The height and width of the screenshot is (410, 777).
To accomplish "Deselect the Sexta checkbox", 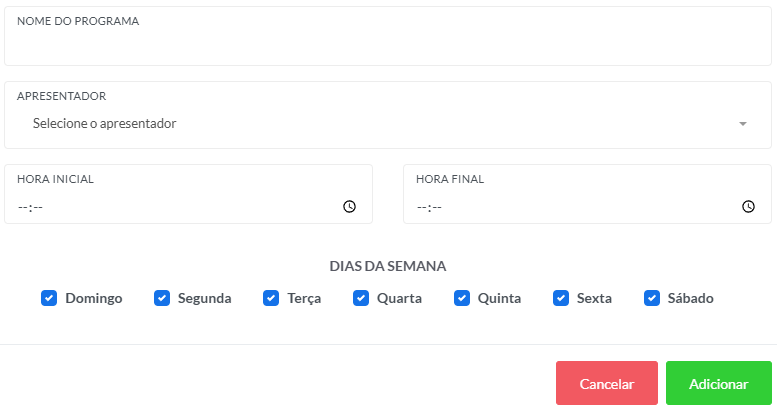I will click(x=561, y=298).
